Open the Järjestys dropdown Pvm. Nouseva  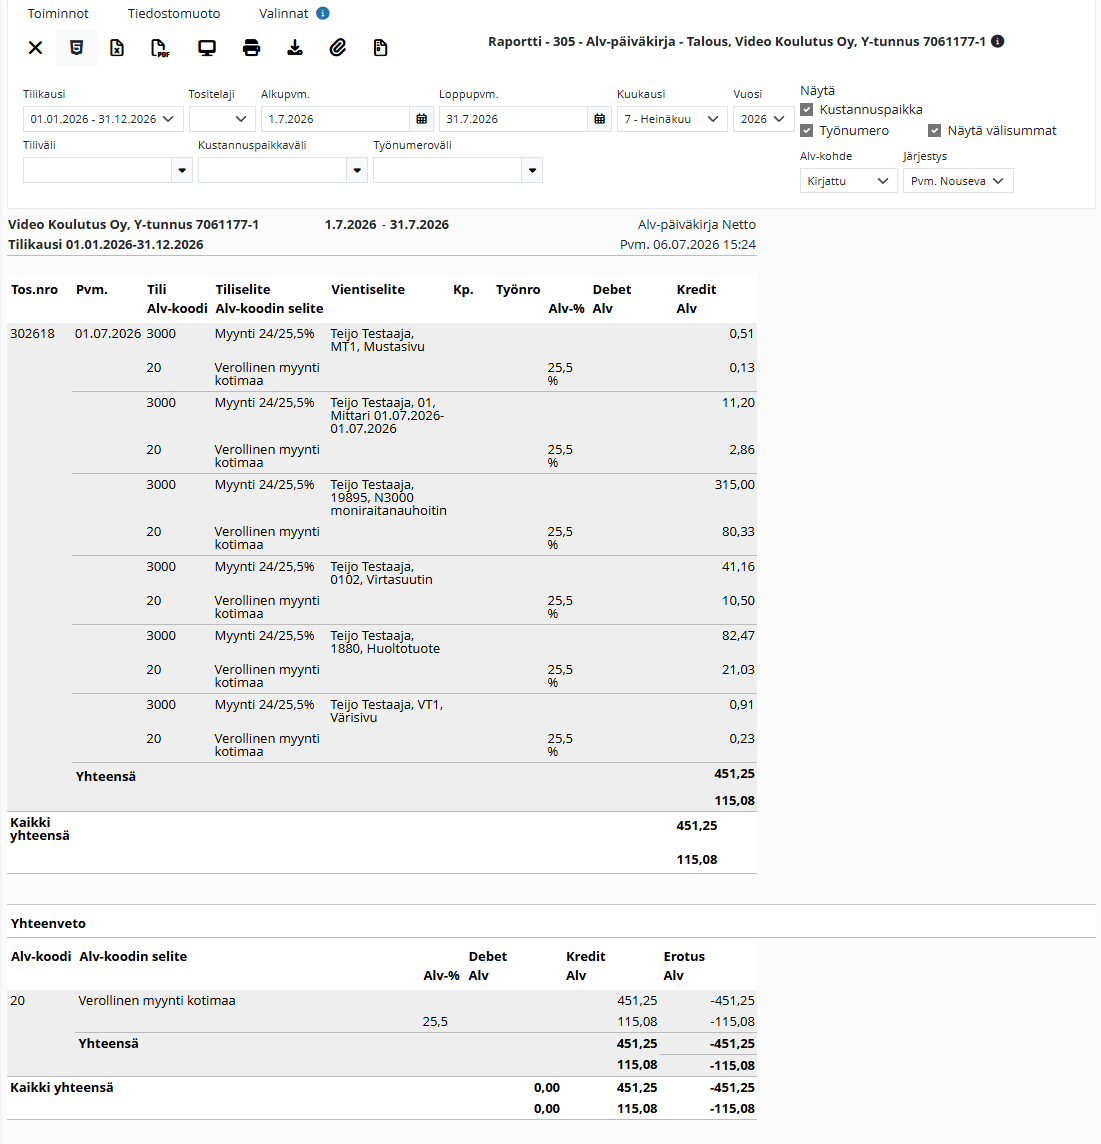pyautogui.click(x=958, y=181)
